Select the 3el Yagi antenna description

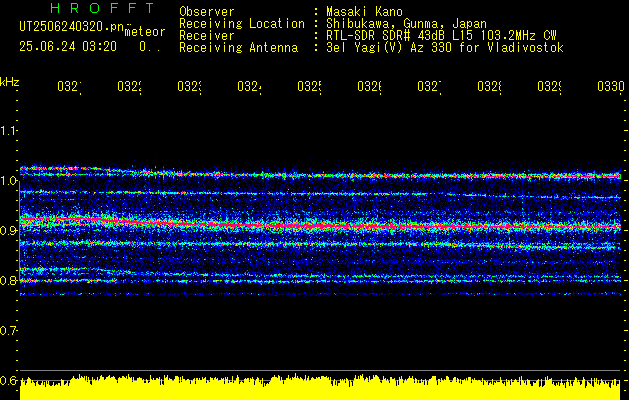[x=445, y=47]
